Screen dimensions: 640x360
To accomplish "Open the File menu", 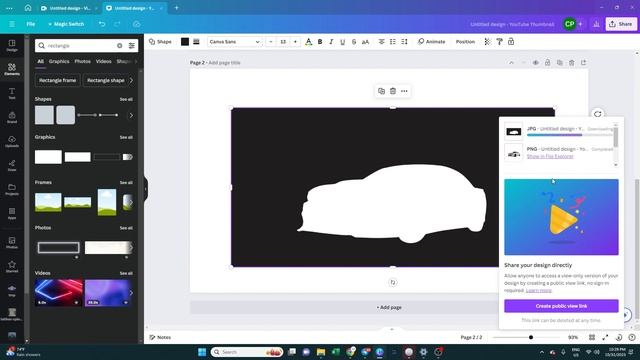I will pyautogui.click(x=31, y=24).
